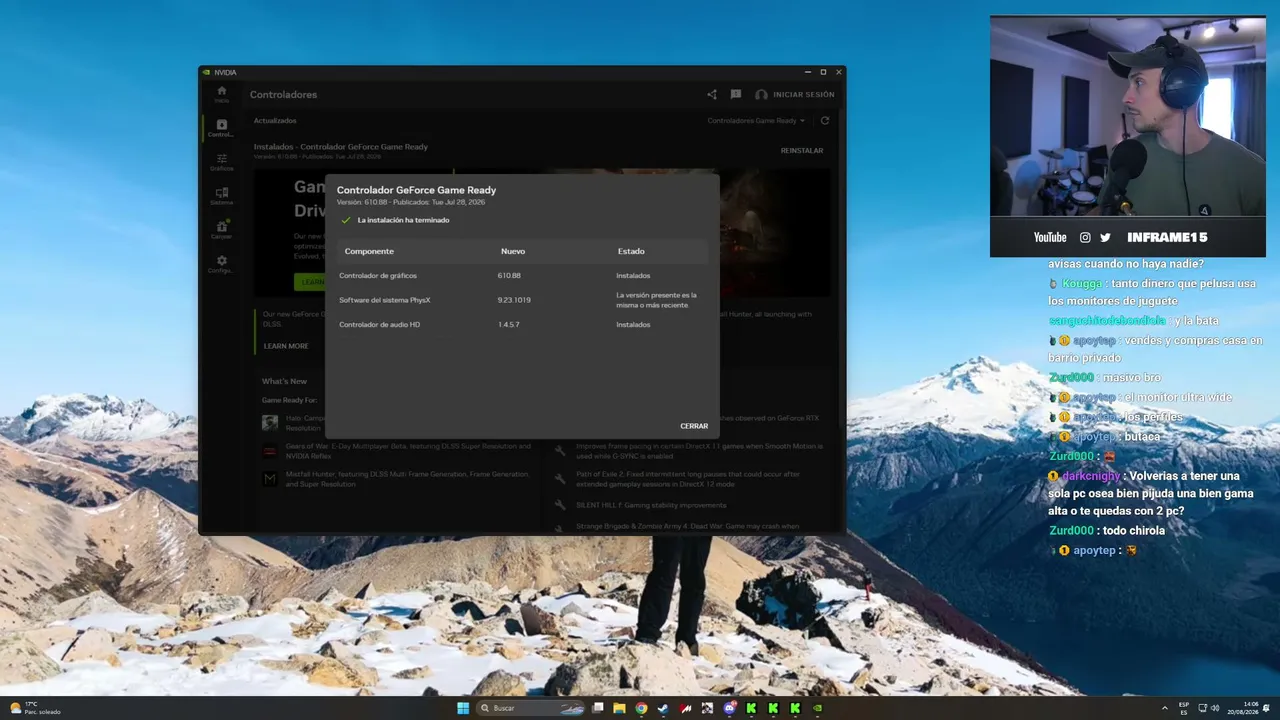This screenshot has width=1280, height=720.
Task: Click 'La instalación ha terminado' status message
Action: 403,220
